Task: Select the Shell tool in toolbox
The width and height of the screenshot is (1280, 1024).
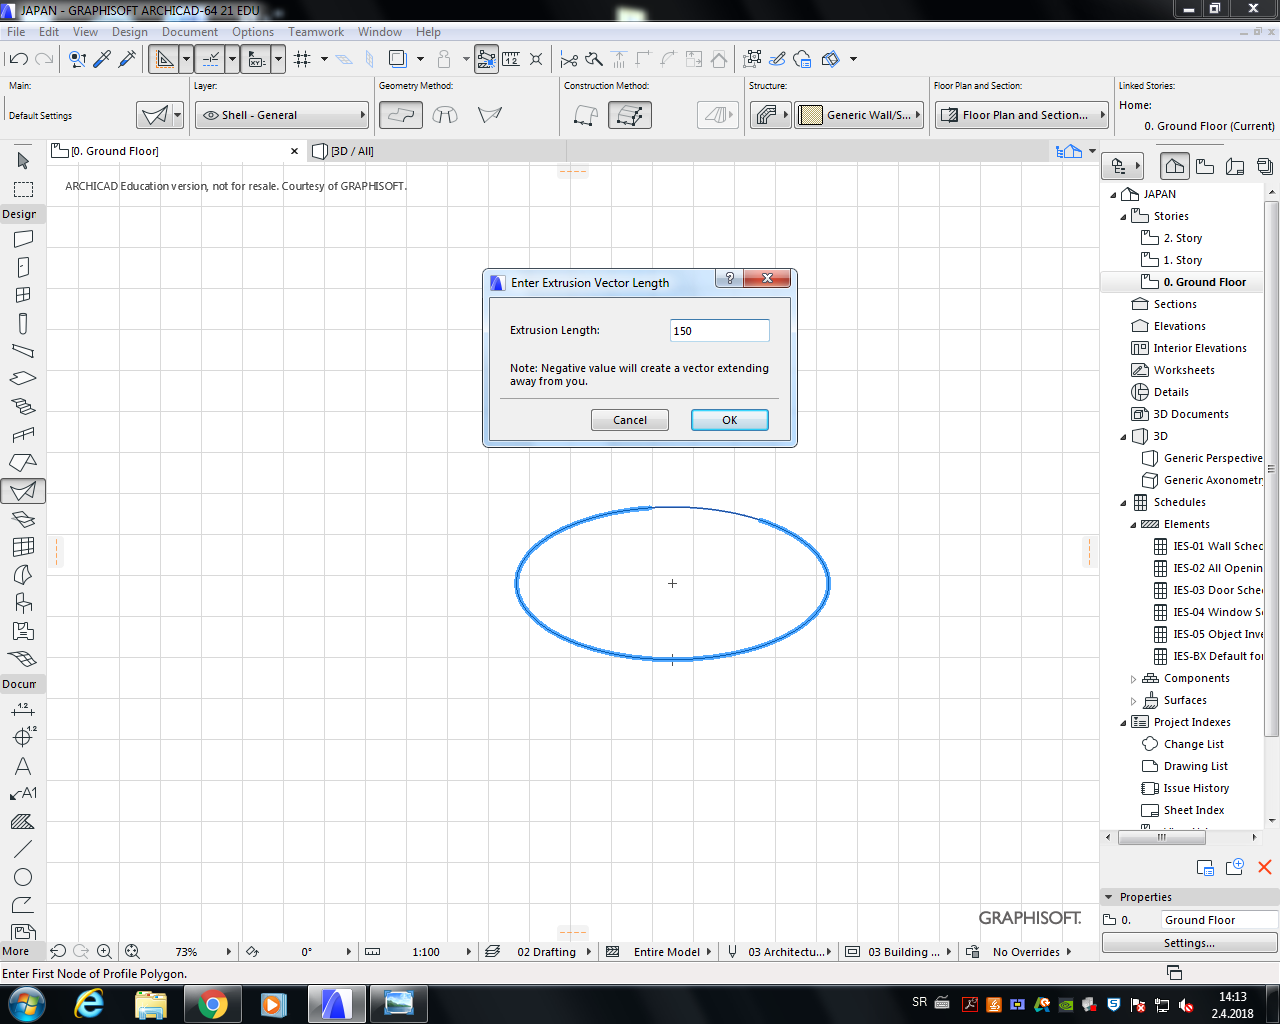Action: point(23,491)
